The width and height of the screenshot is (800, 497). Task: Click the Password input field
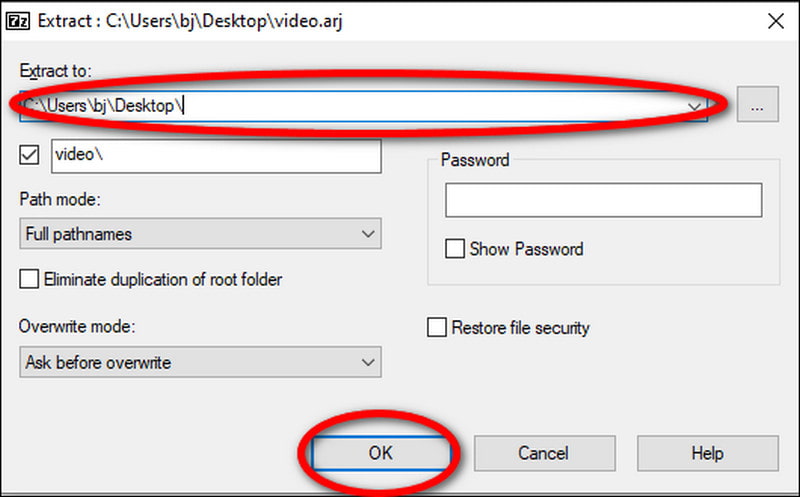click(603, 200)
